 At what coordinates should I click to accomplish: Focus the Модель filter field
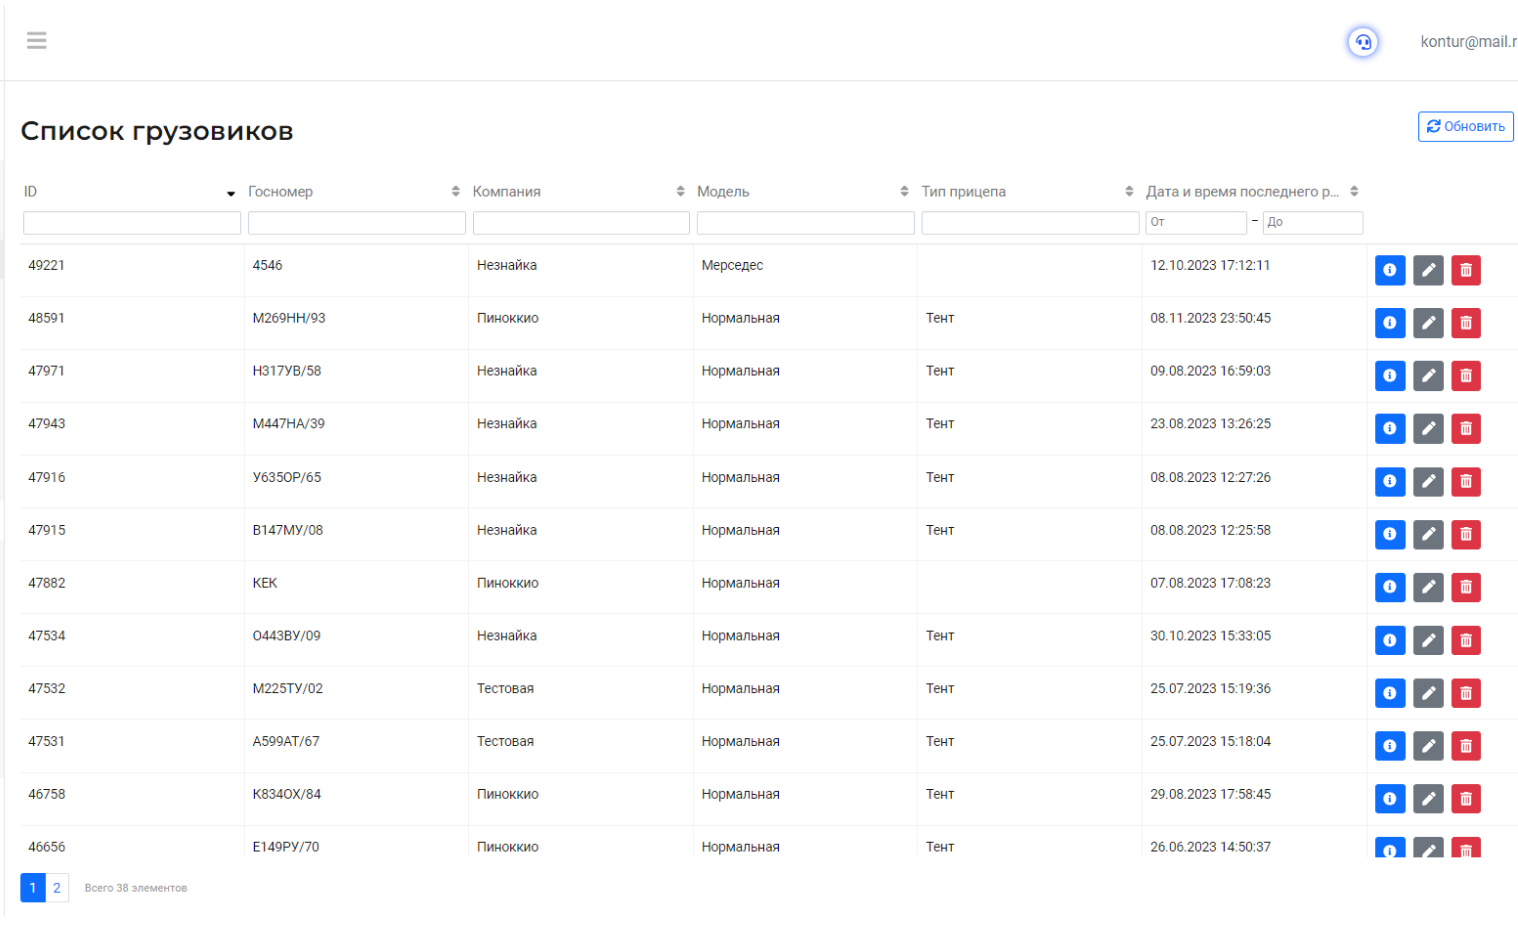pyautogui.click(x=805, y=223)
